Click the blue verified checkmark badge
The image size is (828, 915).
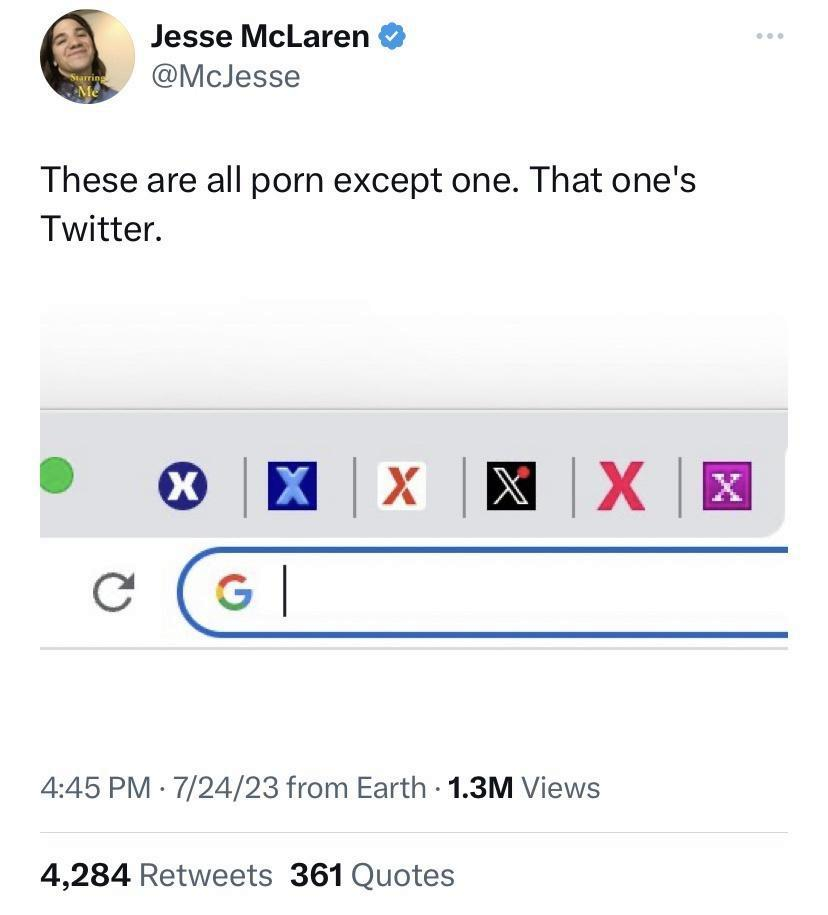pyautogui.click(x=392, y=36)
